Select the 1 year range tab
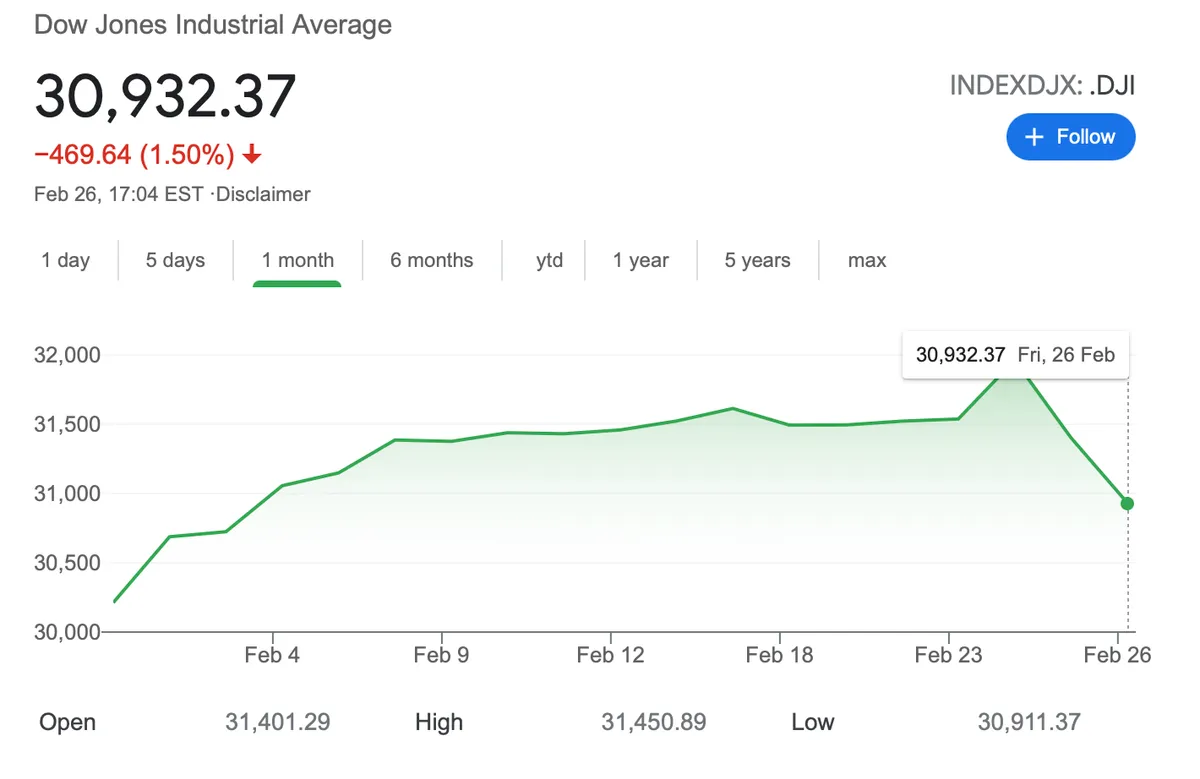Viewport: 1200px width, 779px height. (640, 261)
